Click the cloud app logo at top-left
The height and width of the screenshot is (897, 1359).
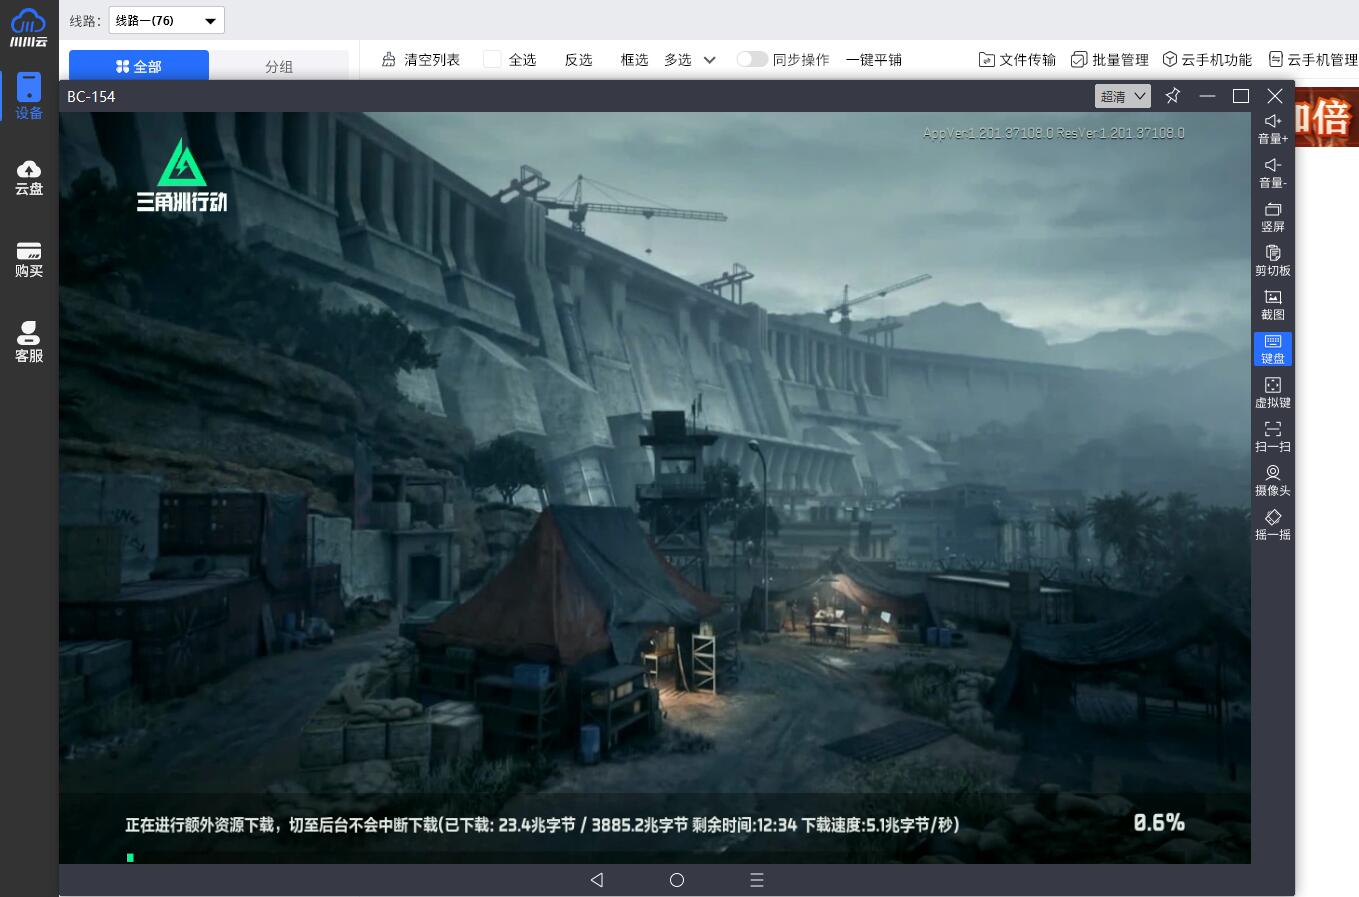28,28
